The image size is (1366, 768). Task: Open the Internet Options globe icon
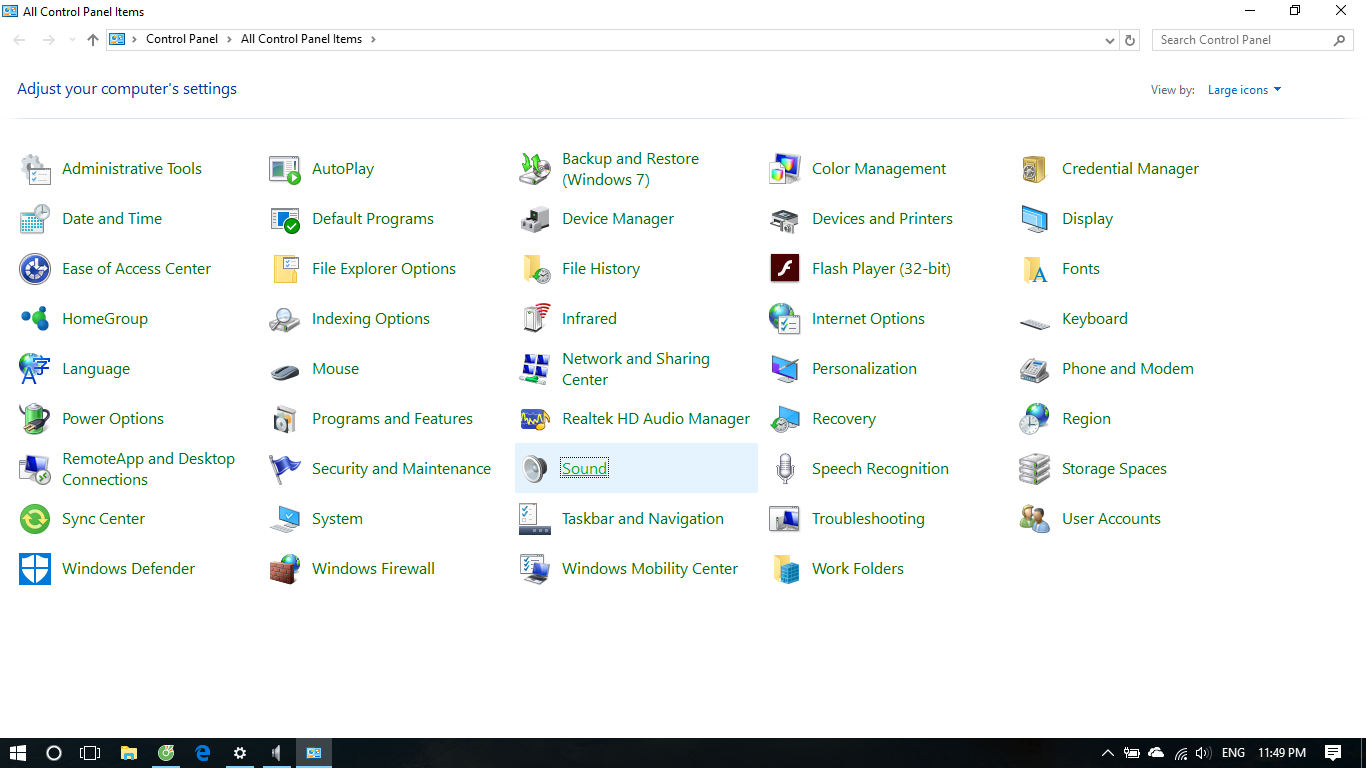coord(785,319)
